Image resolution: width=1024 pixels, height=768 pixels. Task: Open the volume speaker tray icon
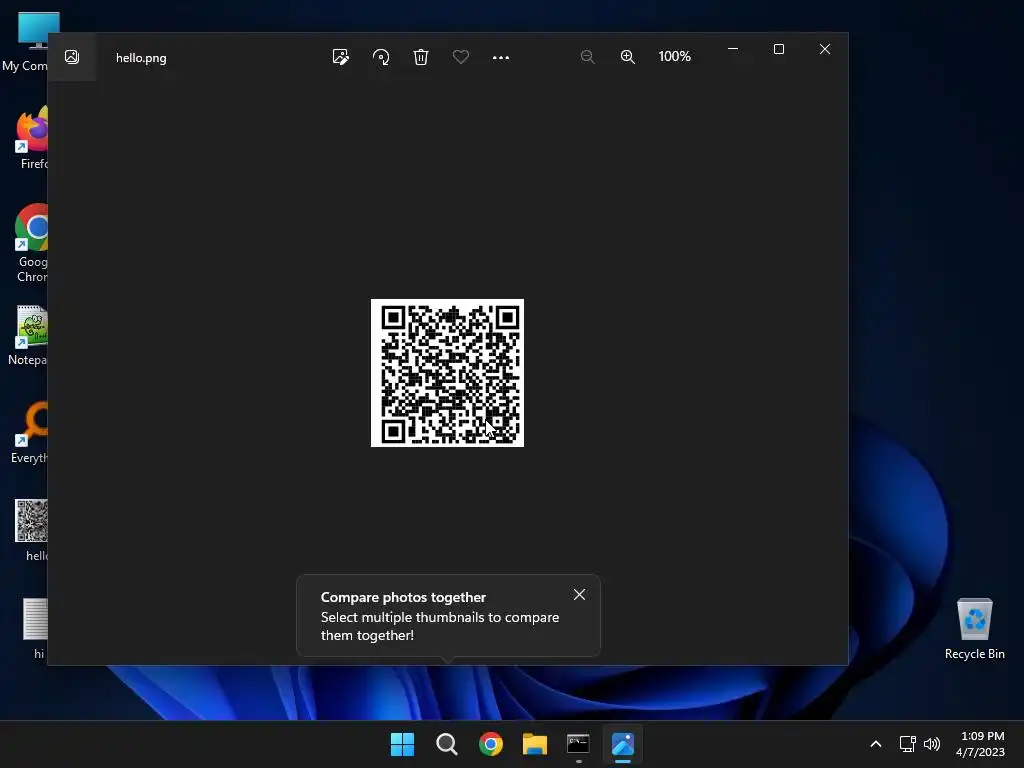point(932,744)
